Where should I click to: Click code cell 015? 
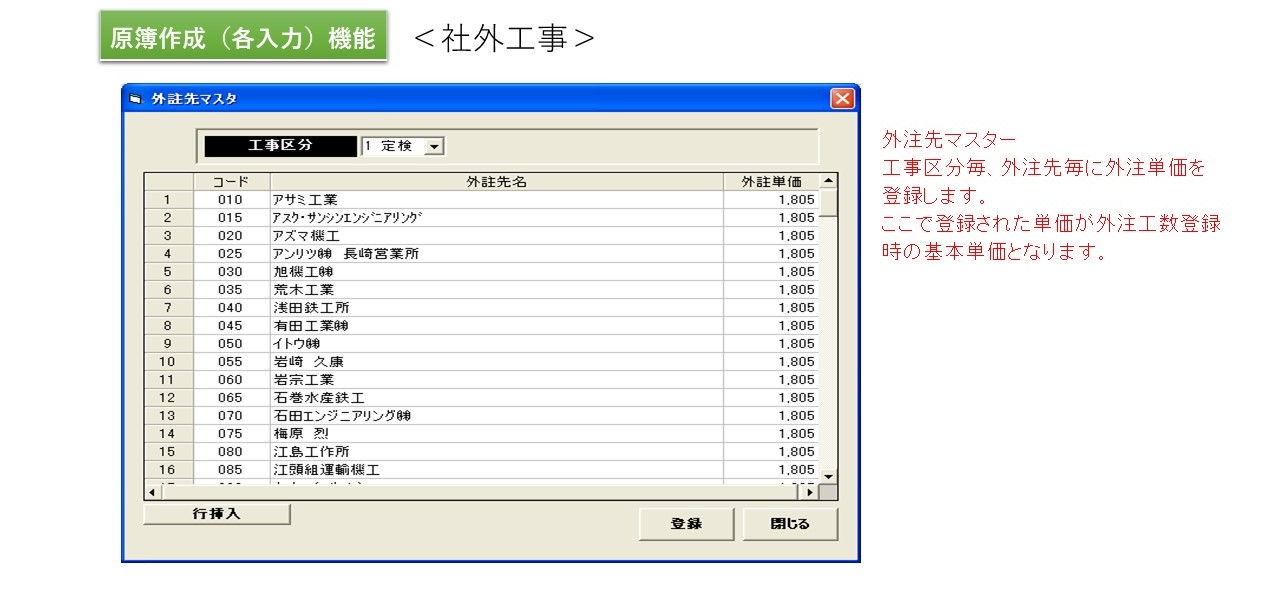pyautogui.click(x=231, y=218)
